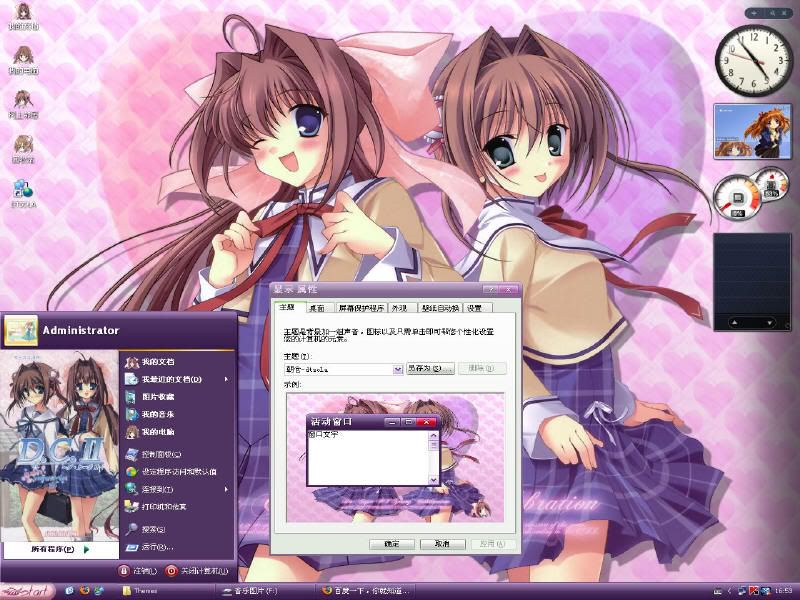The height and width of the screenshot is (600, 800).
Task: Switch to the 音乐图片 (F:) taskbar window
Action: [x=265, y=591]
